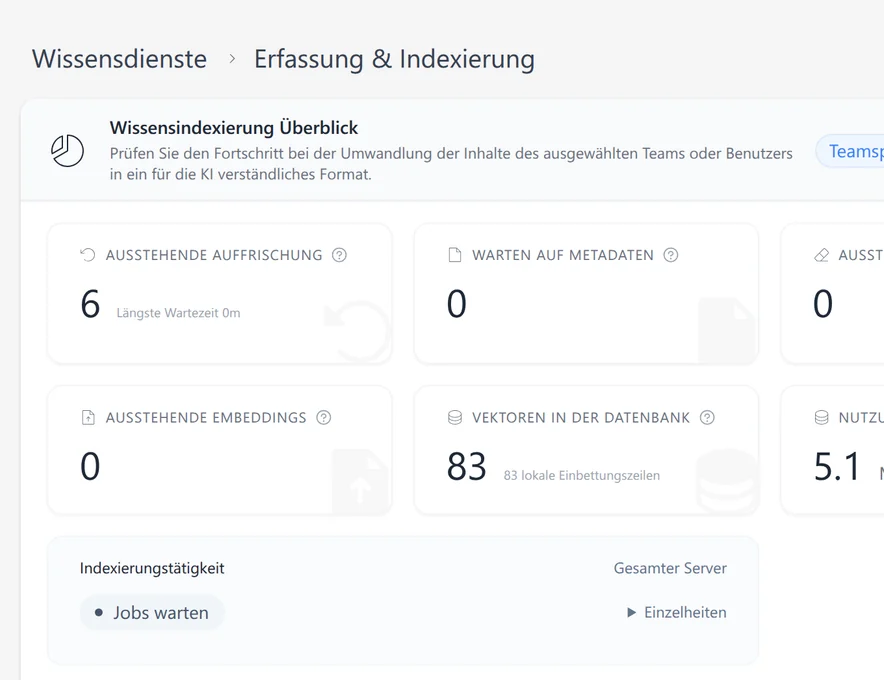Screen dimensions: 884x680
Task: Click the database icon beside Nutzu label
Action: point(821,417)
